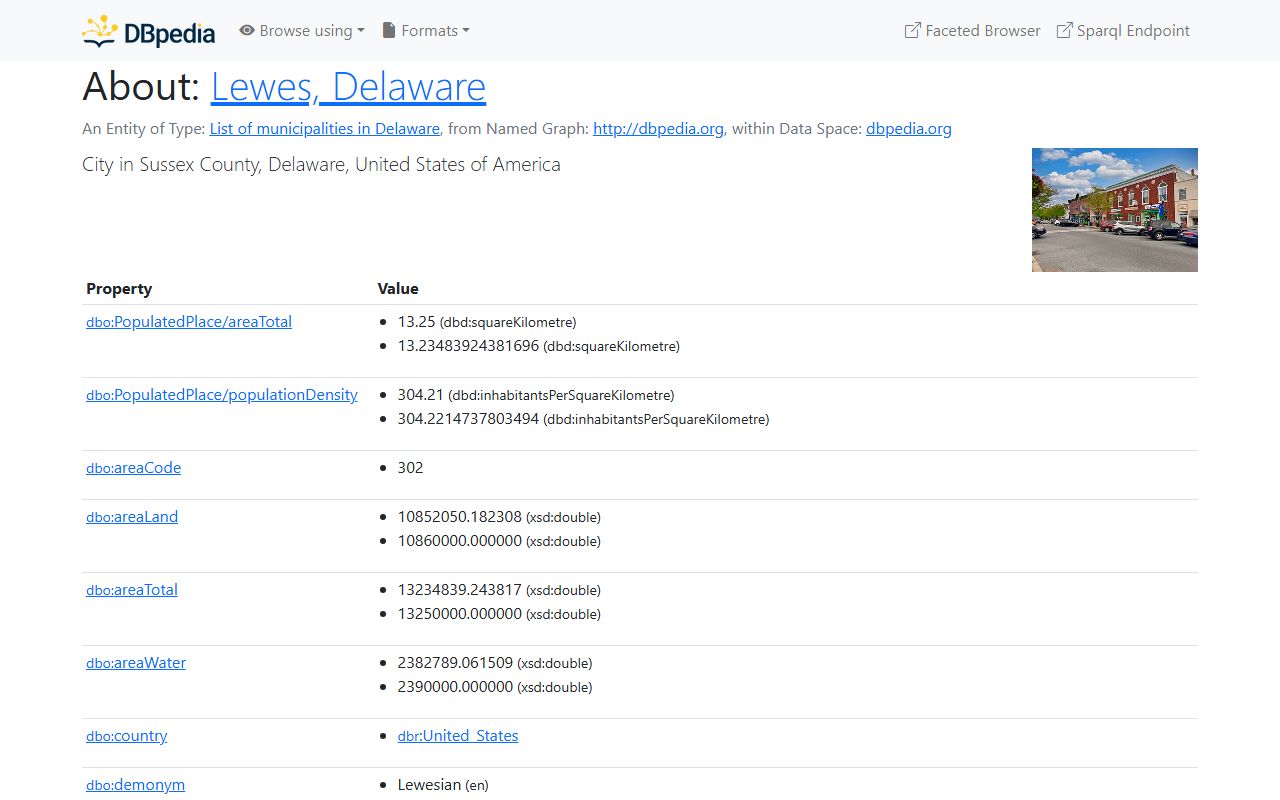Click the external link icon for Sparql Endpoint
The image size is (1280, 800).
tap(1065, 31)
